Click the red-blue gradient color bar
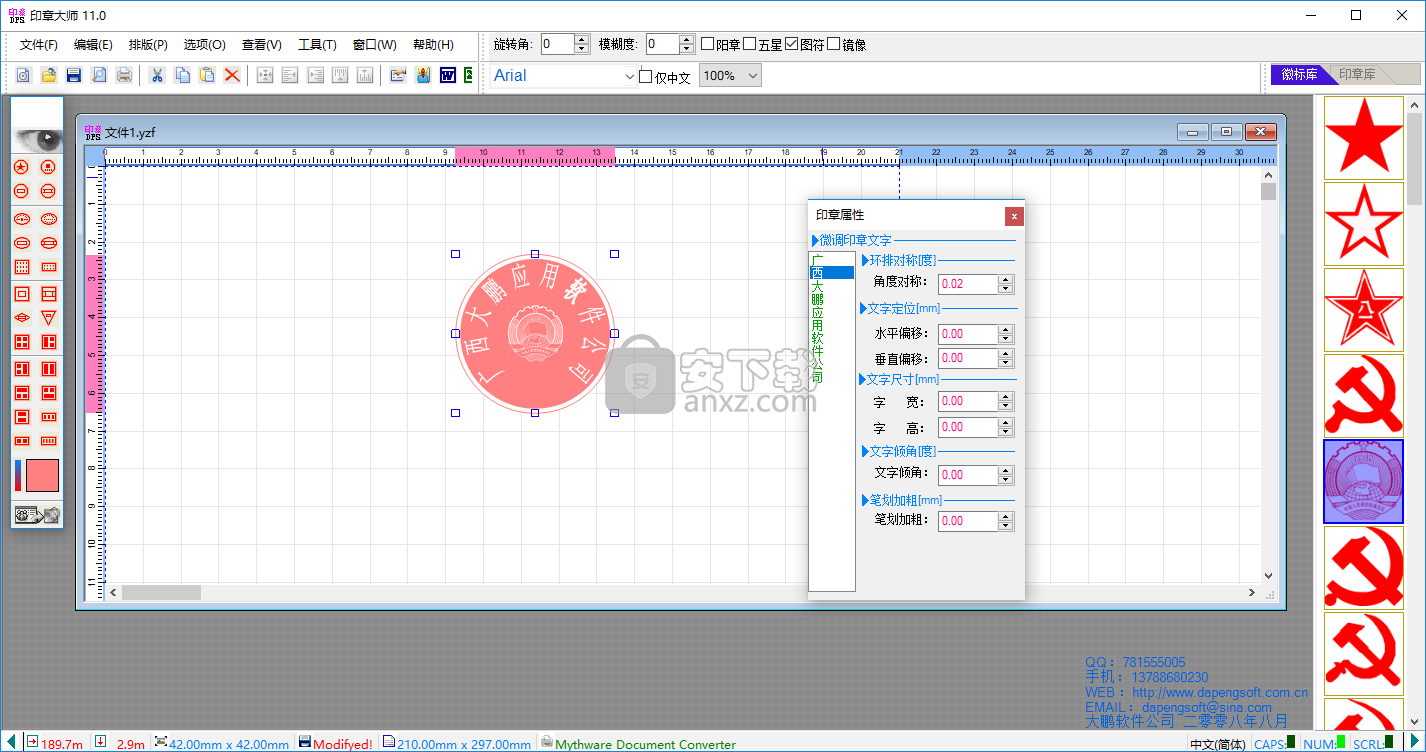 (x=18, y=476)
